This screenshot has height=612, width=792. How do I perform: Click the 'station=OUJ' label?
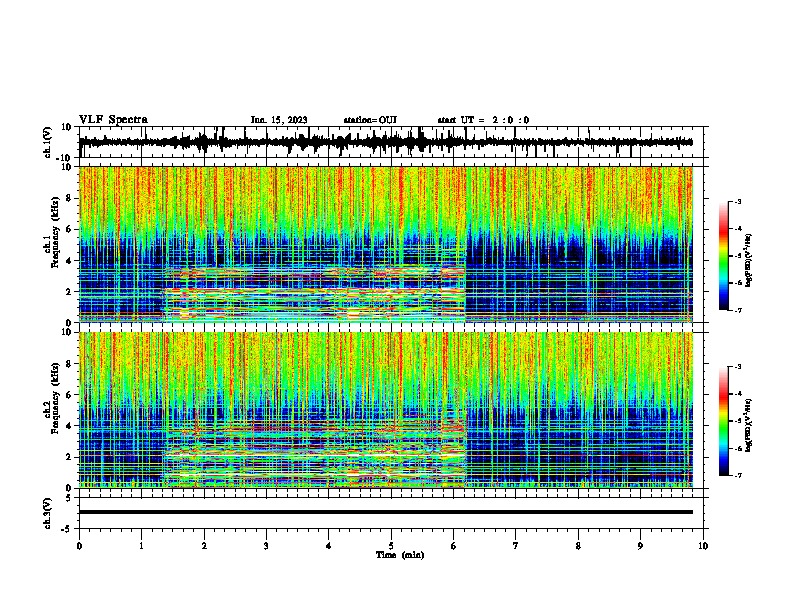[370, 120]
